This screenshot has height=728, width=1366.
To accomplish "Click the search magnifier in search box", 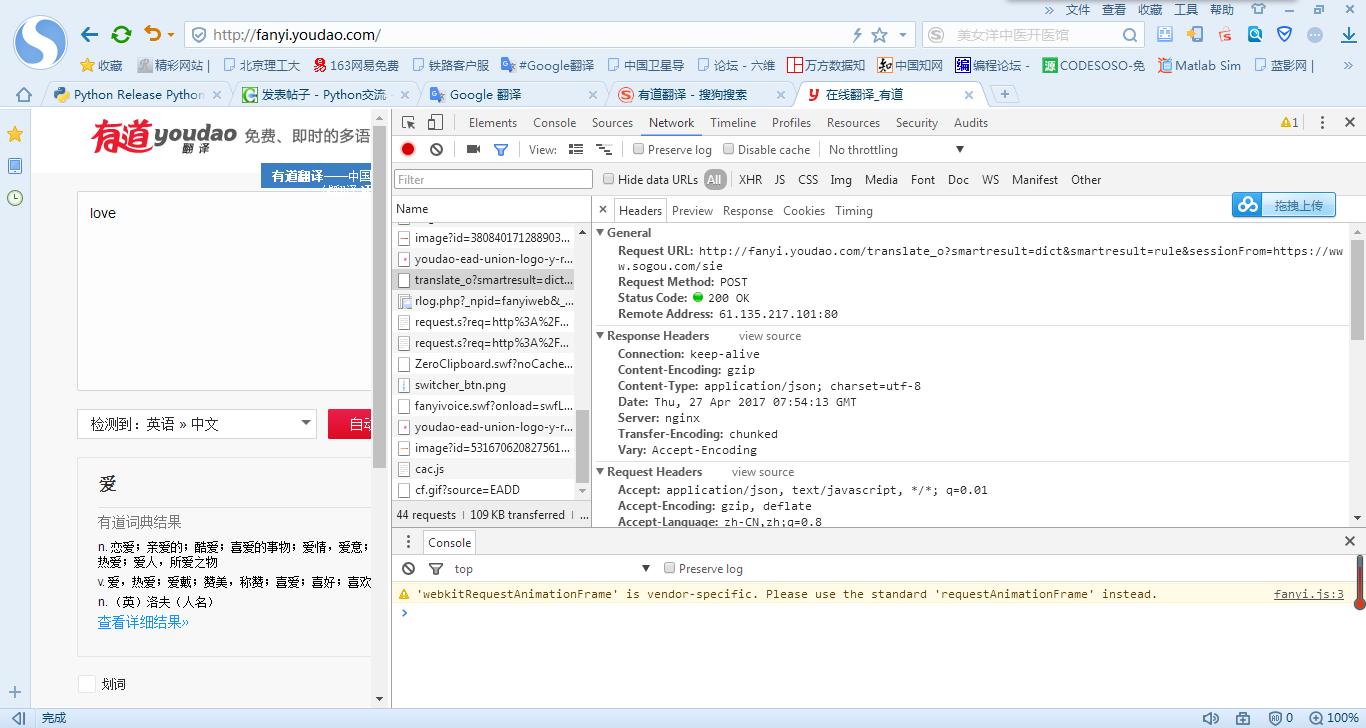I will click(x=1130, y=35).
